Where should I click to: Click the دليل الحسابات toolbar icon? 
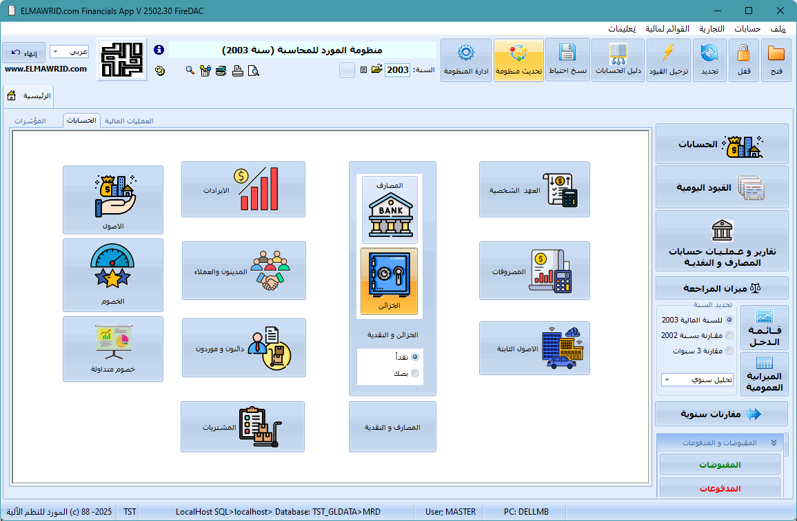(x=618, y=60)
